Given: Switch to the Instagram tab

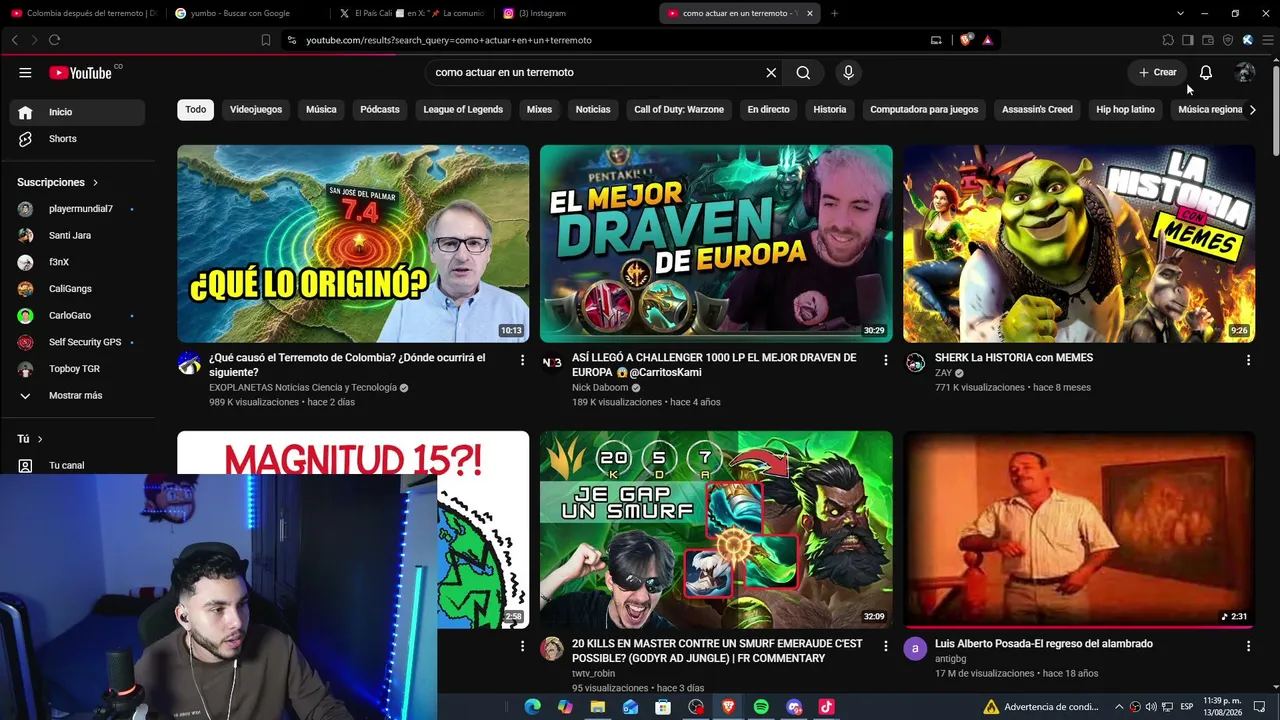Looking at the screenshot, I should (576, 13).
